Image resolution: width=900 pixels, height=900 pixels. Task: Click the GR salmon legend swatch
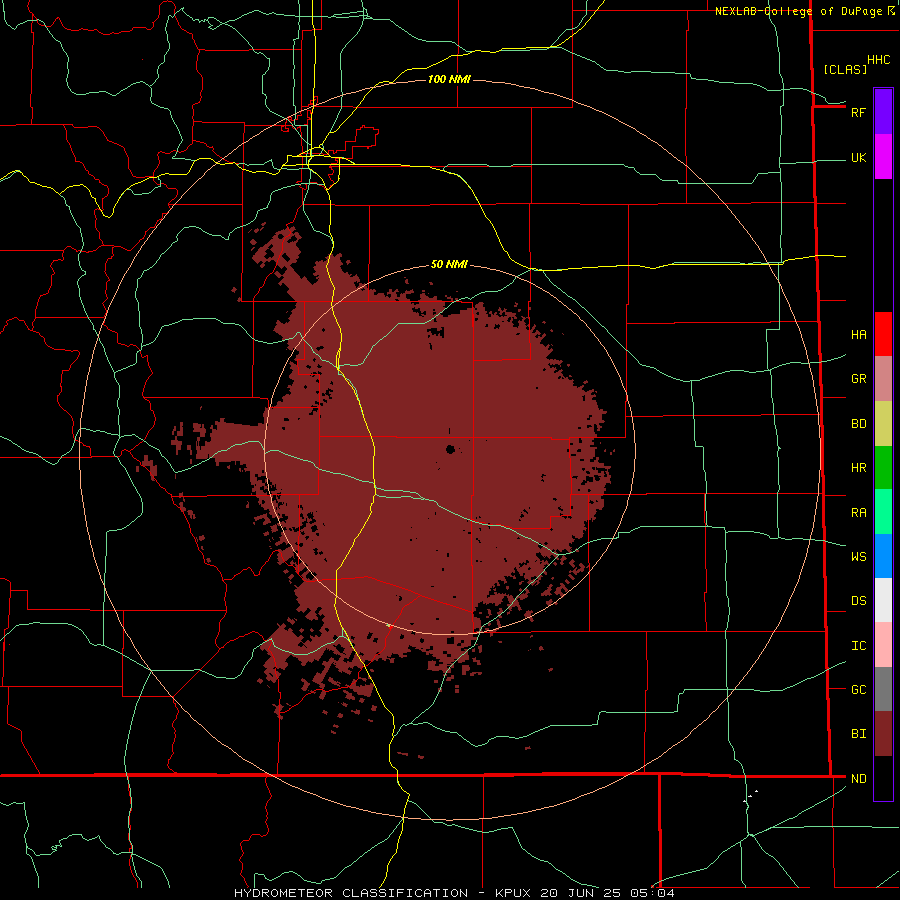click(x=883, y=379)
